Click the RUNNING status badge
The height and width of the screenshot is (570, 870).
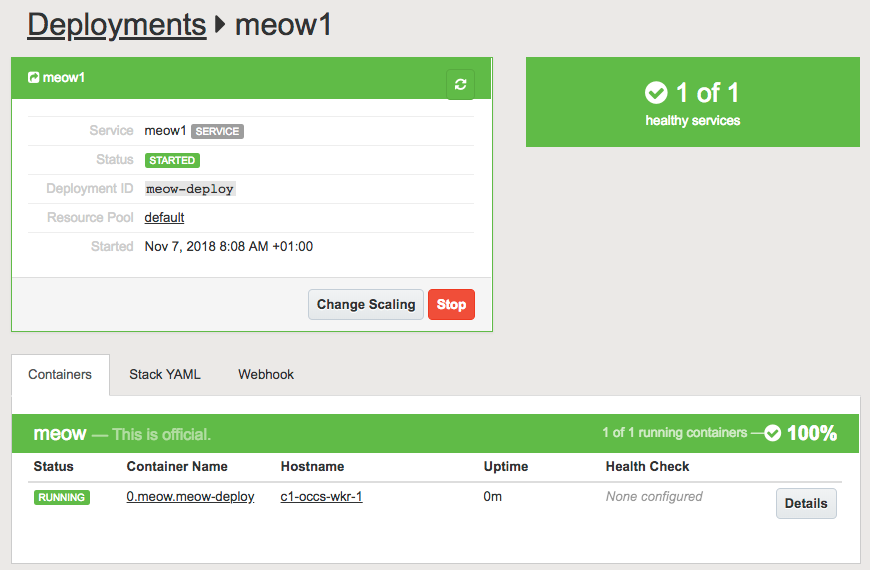point(61,497)
